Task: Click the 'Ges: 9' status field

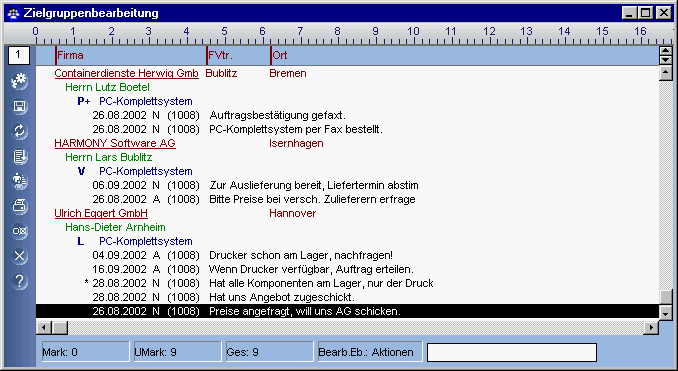Action: pos(269,352)
